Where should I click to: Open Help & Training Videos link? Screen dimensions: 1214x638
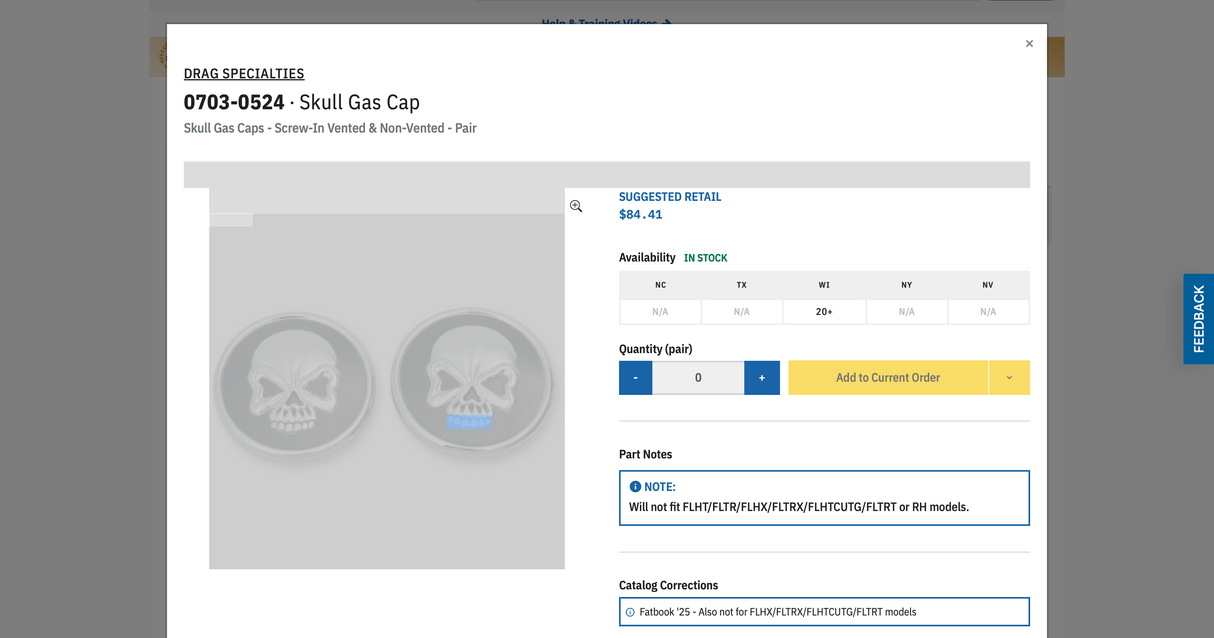point(606,22)
